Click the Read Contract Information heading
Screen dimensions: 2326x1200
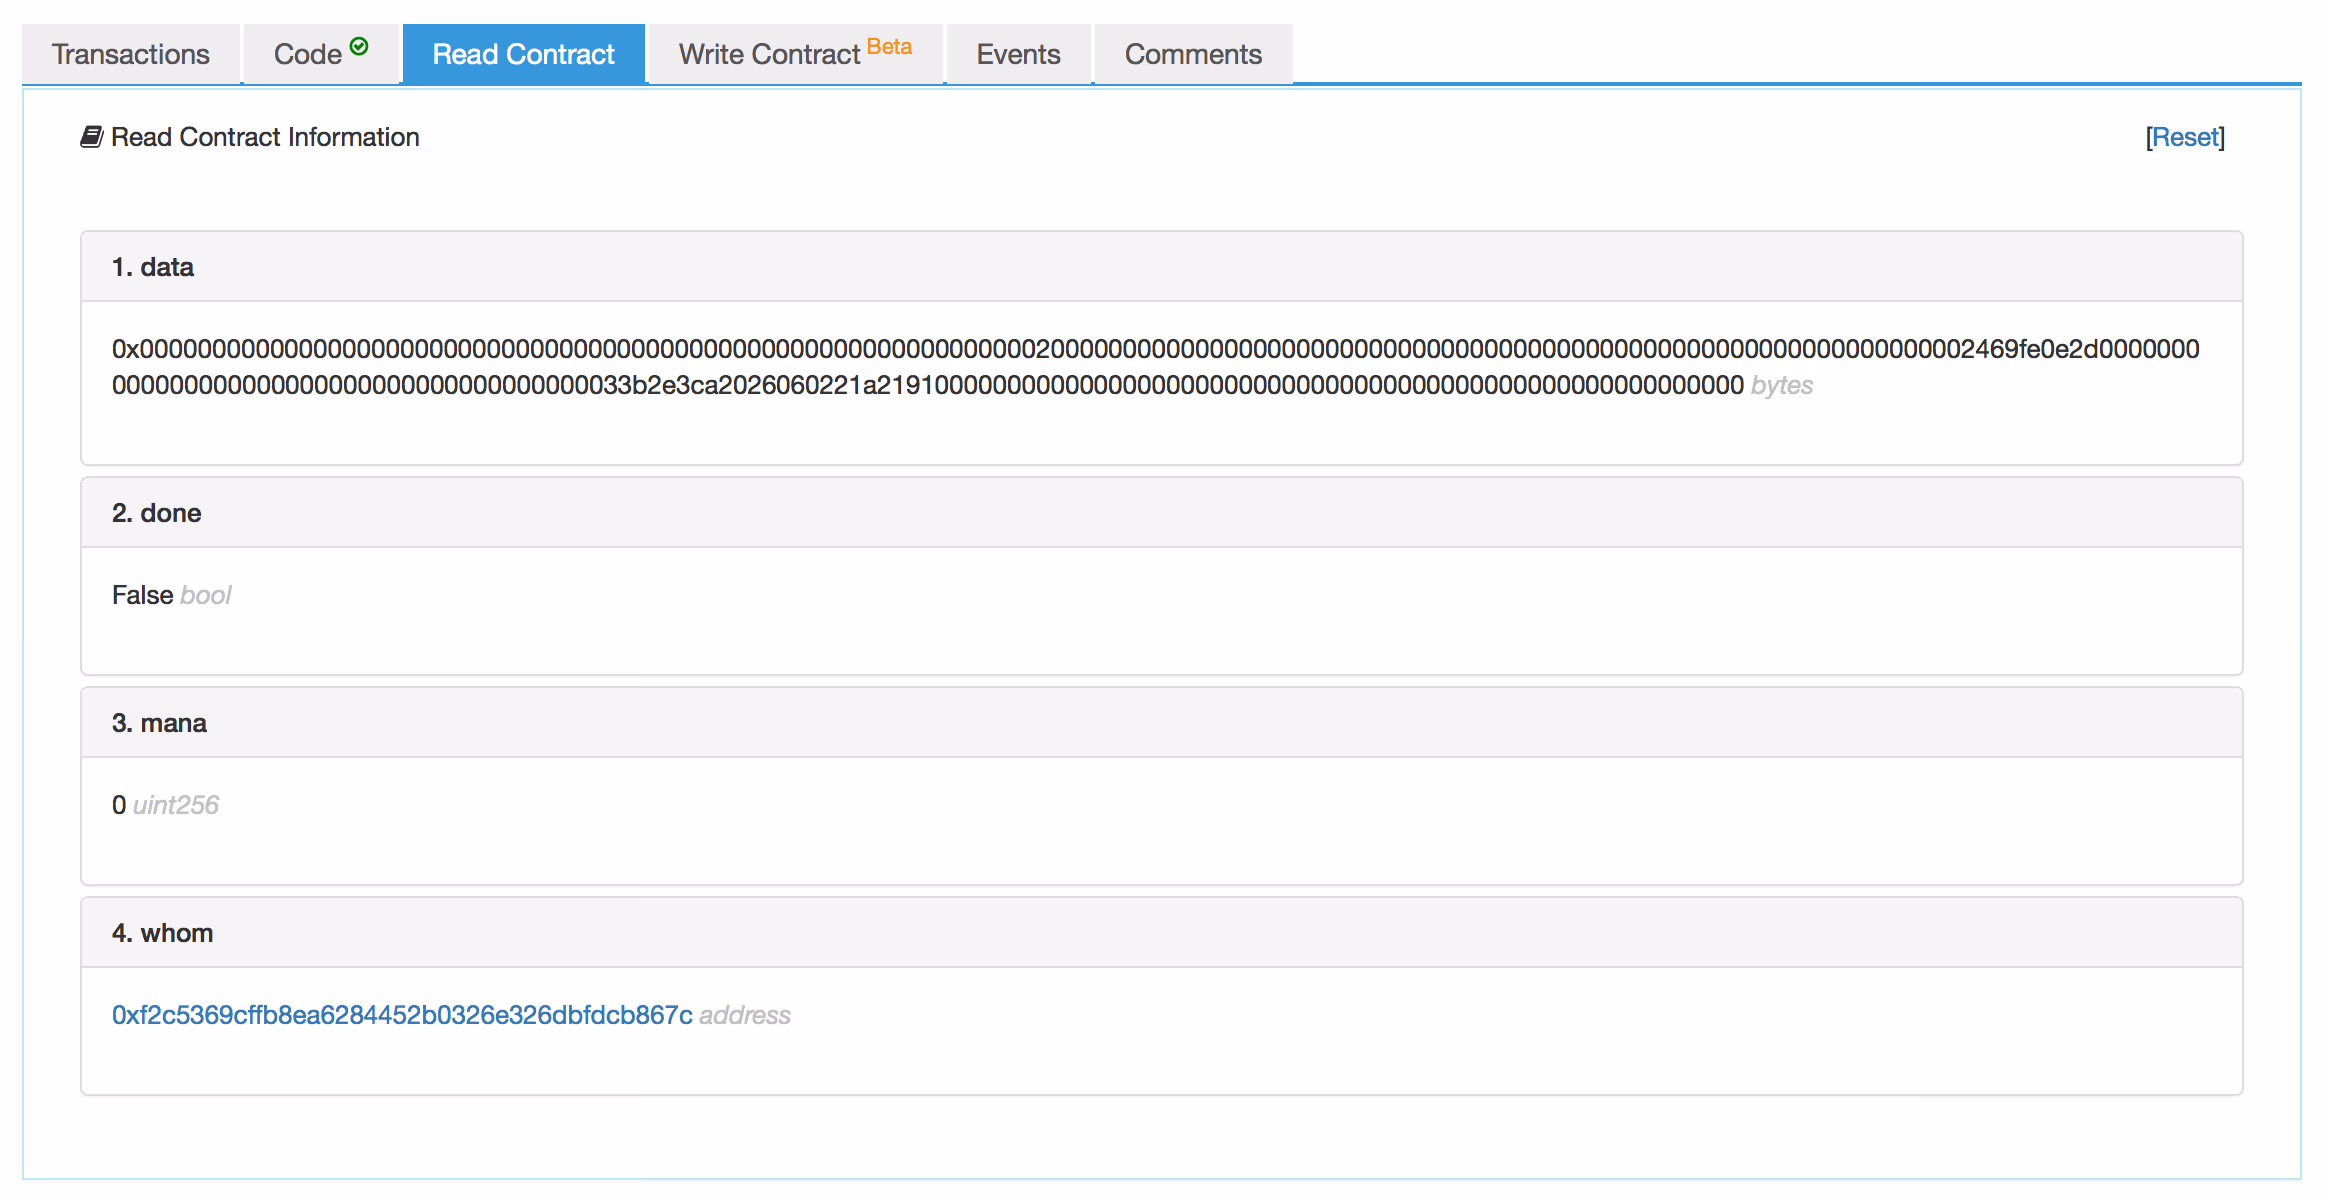[x=265, y=137]
